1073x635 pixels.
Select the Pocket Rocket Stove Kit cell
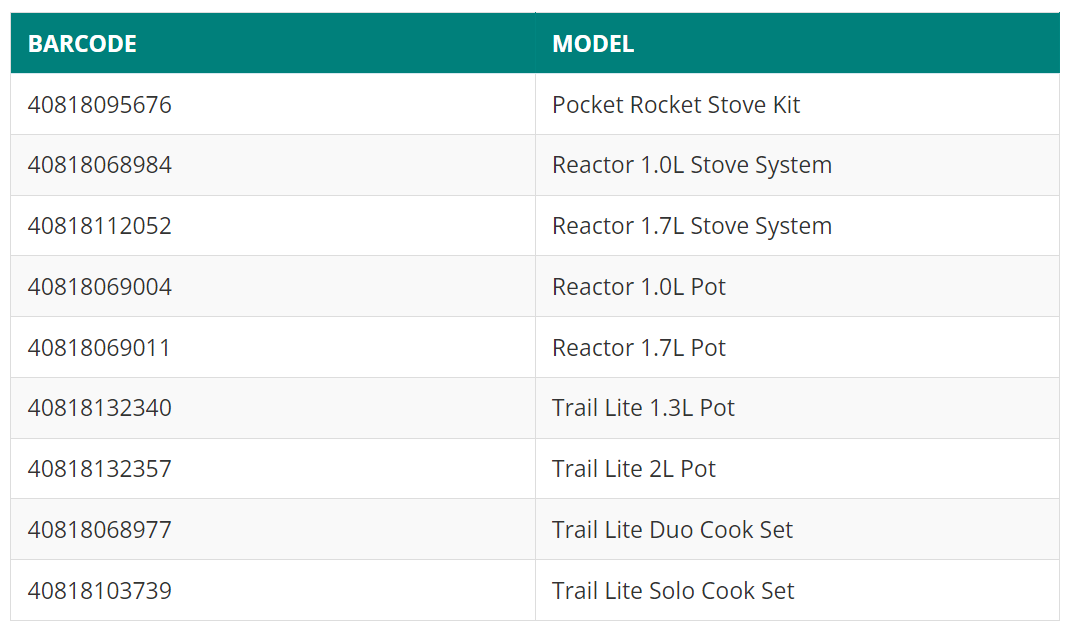pos(797,104)
